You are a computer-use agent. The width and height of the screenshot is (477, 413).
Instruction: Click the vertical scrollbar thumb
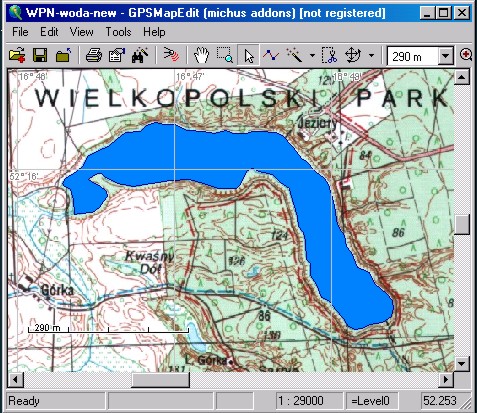[462, 225]
